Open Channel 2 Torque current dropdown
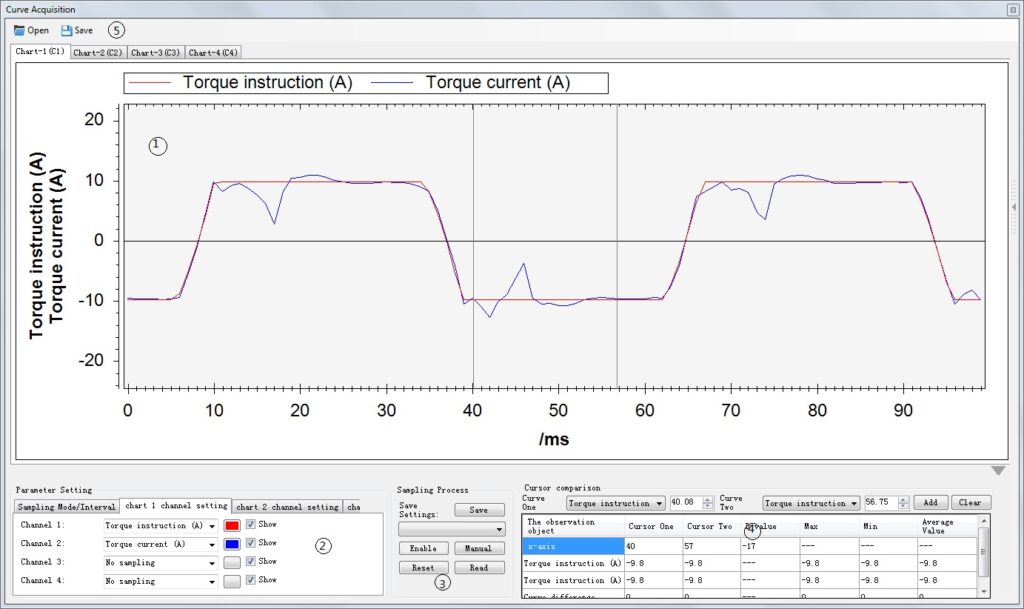Viewport: 1024px width, 609px height. point(161,544)
